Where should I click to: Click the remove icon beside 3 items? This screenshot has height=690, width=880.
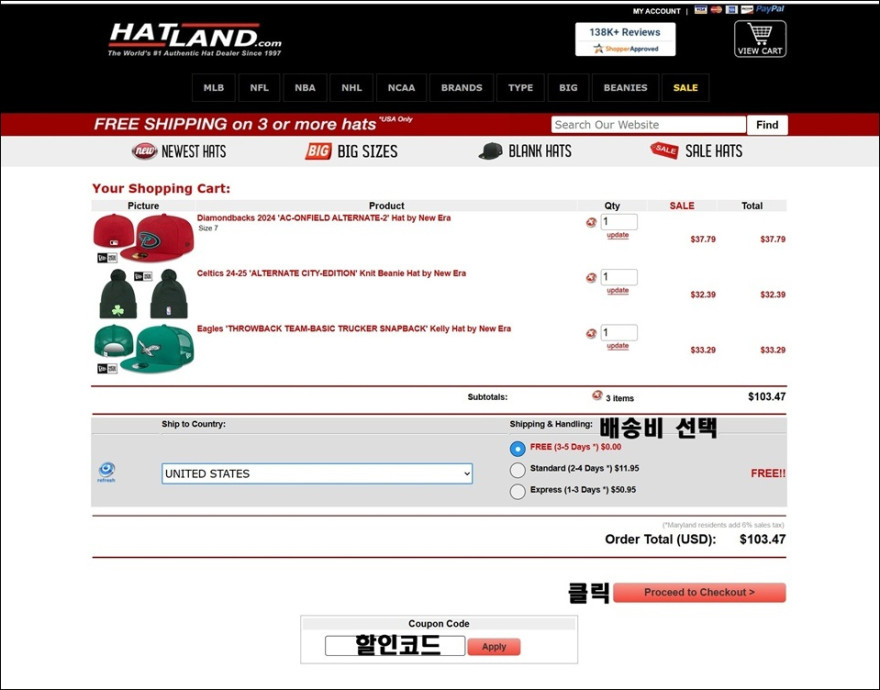597,395
